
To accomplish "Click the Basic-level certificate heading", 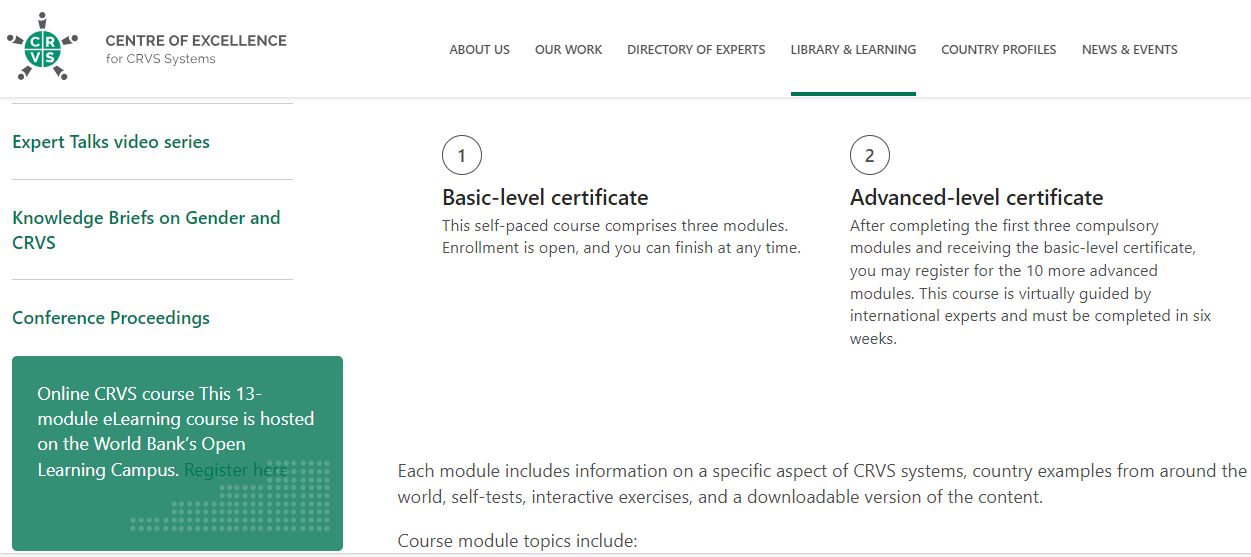I will 545,197.
